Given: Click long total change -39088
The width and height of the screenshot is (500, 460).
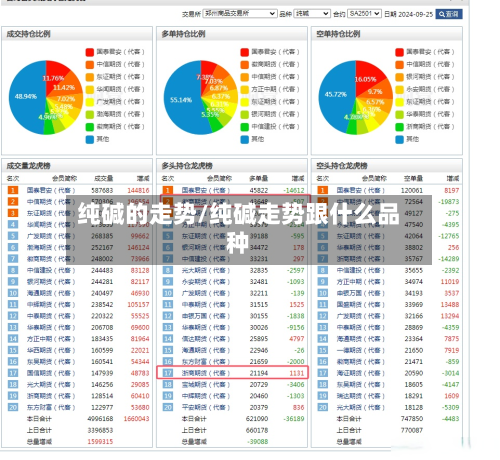Looking at the screenshot, I should [258, 442].
